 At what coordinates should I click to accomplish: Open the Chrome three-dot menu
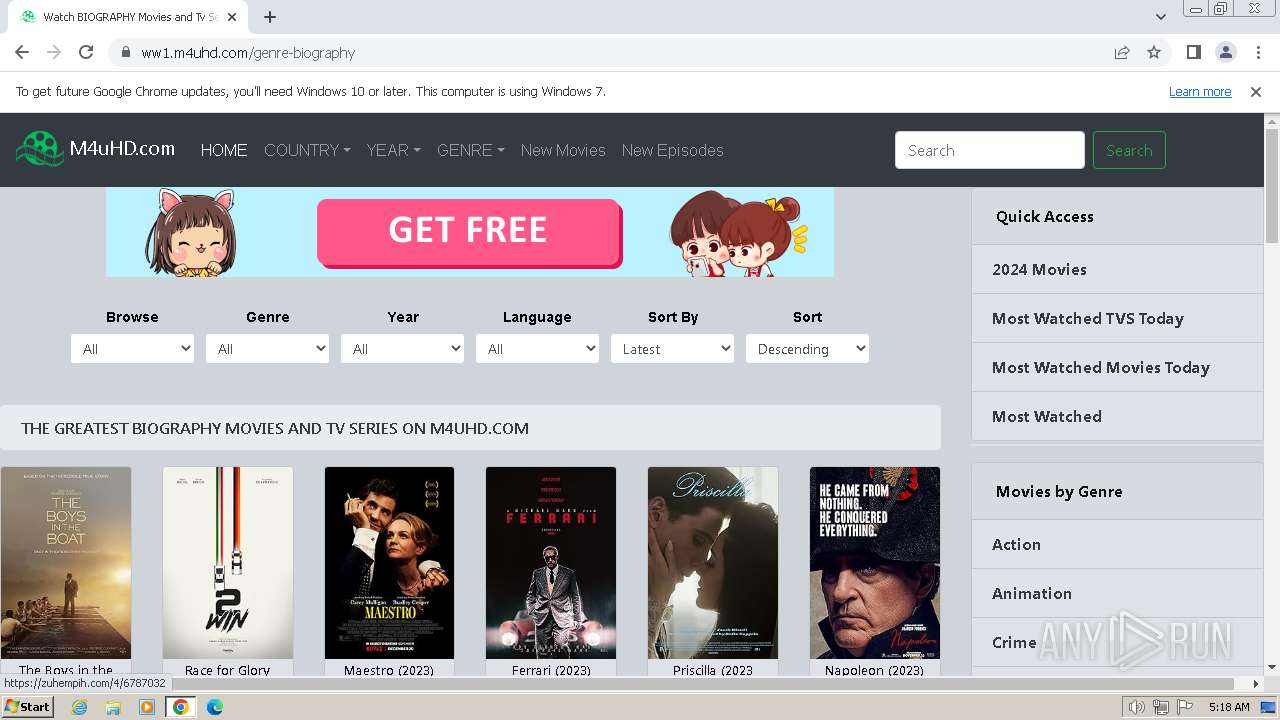click(1257, 52)
